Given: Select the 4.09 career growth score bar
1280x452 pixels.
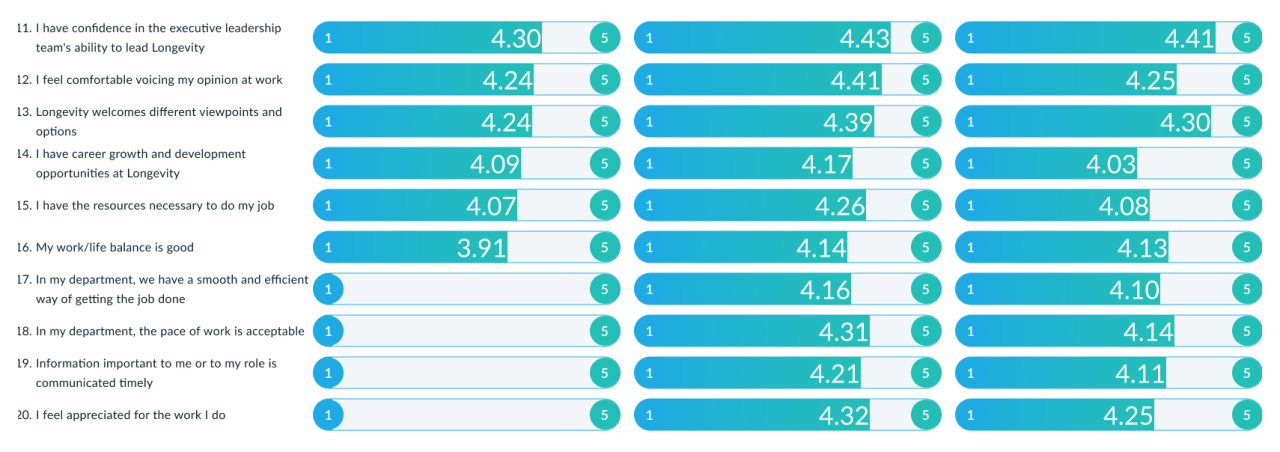Looking at the screenshot, I should (x=420, y=163).
